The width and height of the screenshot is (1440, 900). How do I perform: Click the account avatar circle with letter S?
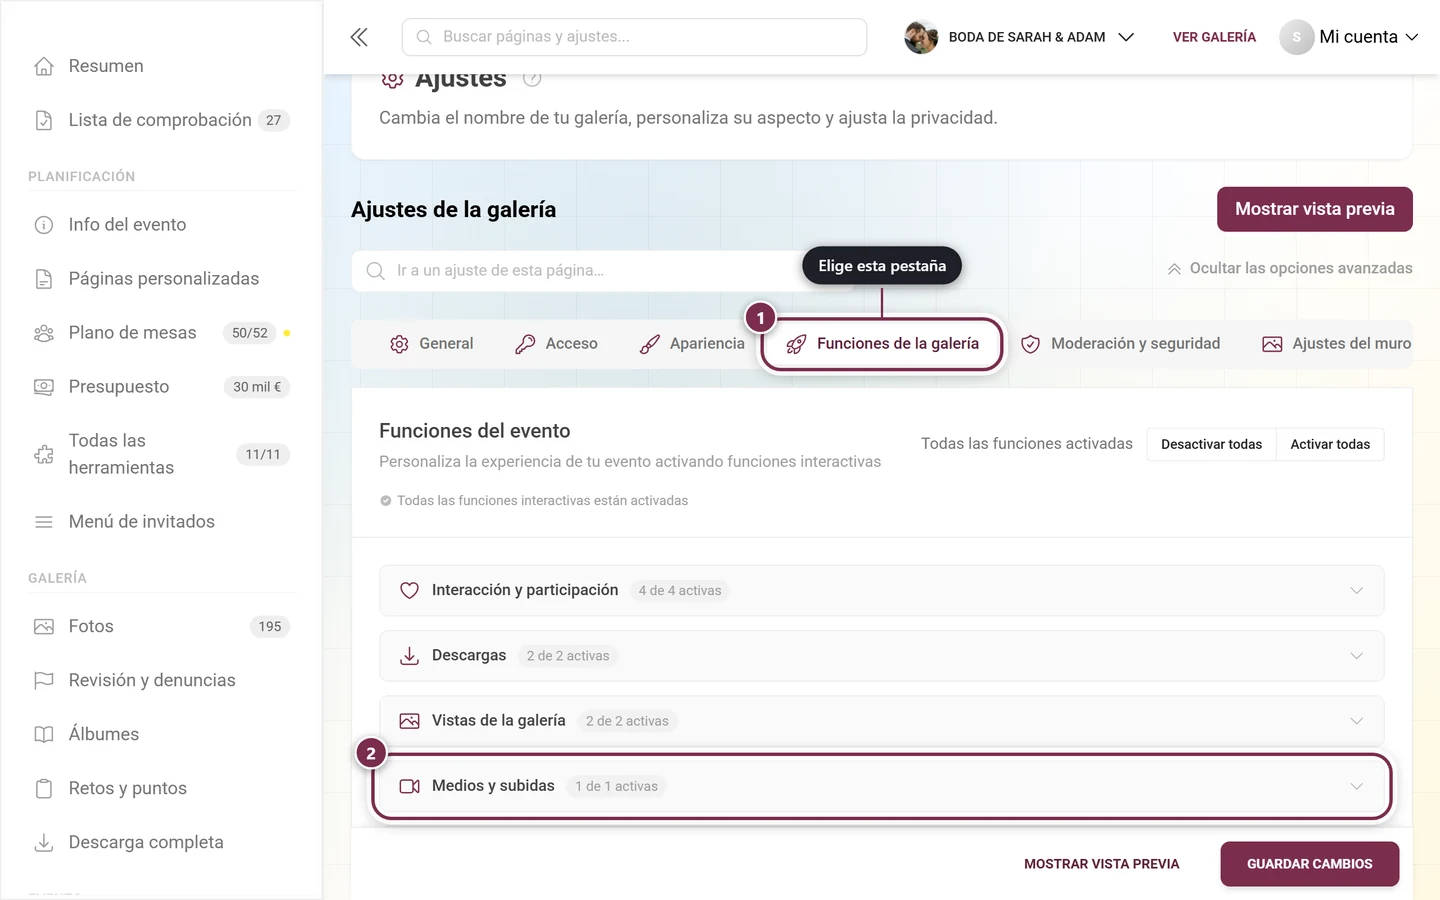pyautogui.click(x=1296, y=37)
